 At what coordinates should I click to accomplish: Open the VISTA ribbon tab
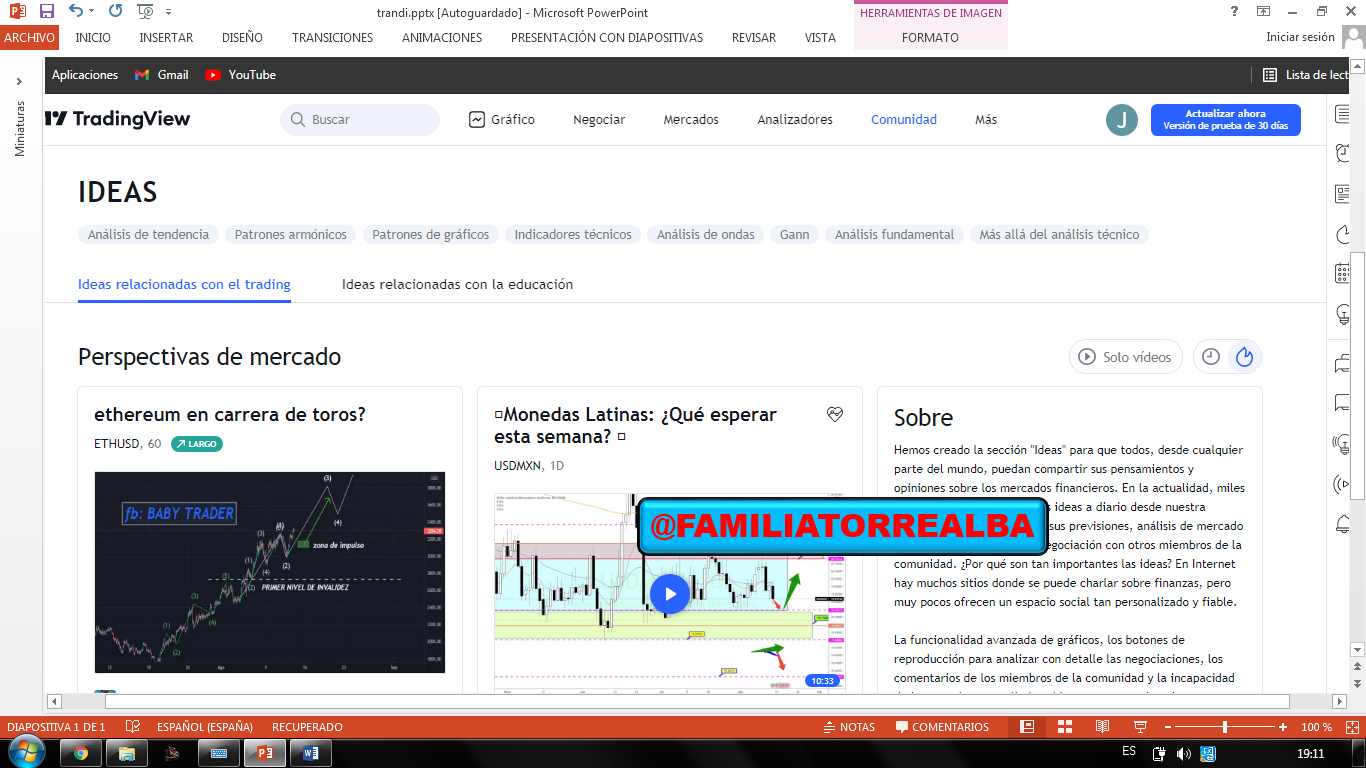coord(820,37)
